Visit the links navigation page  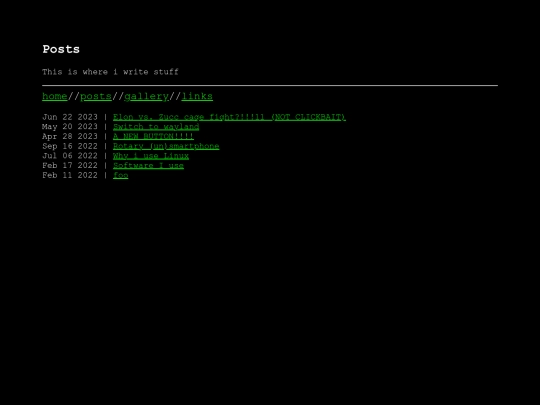[197, 96]
